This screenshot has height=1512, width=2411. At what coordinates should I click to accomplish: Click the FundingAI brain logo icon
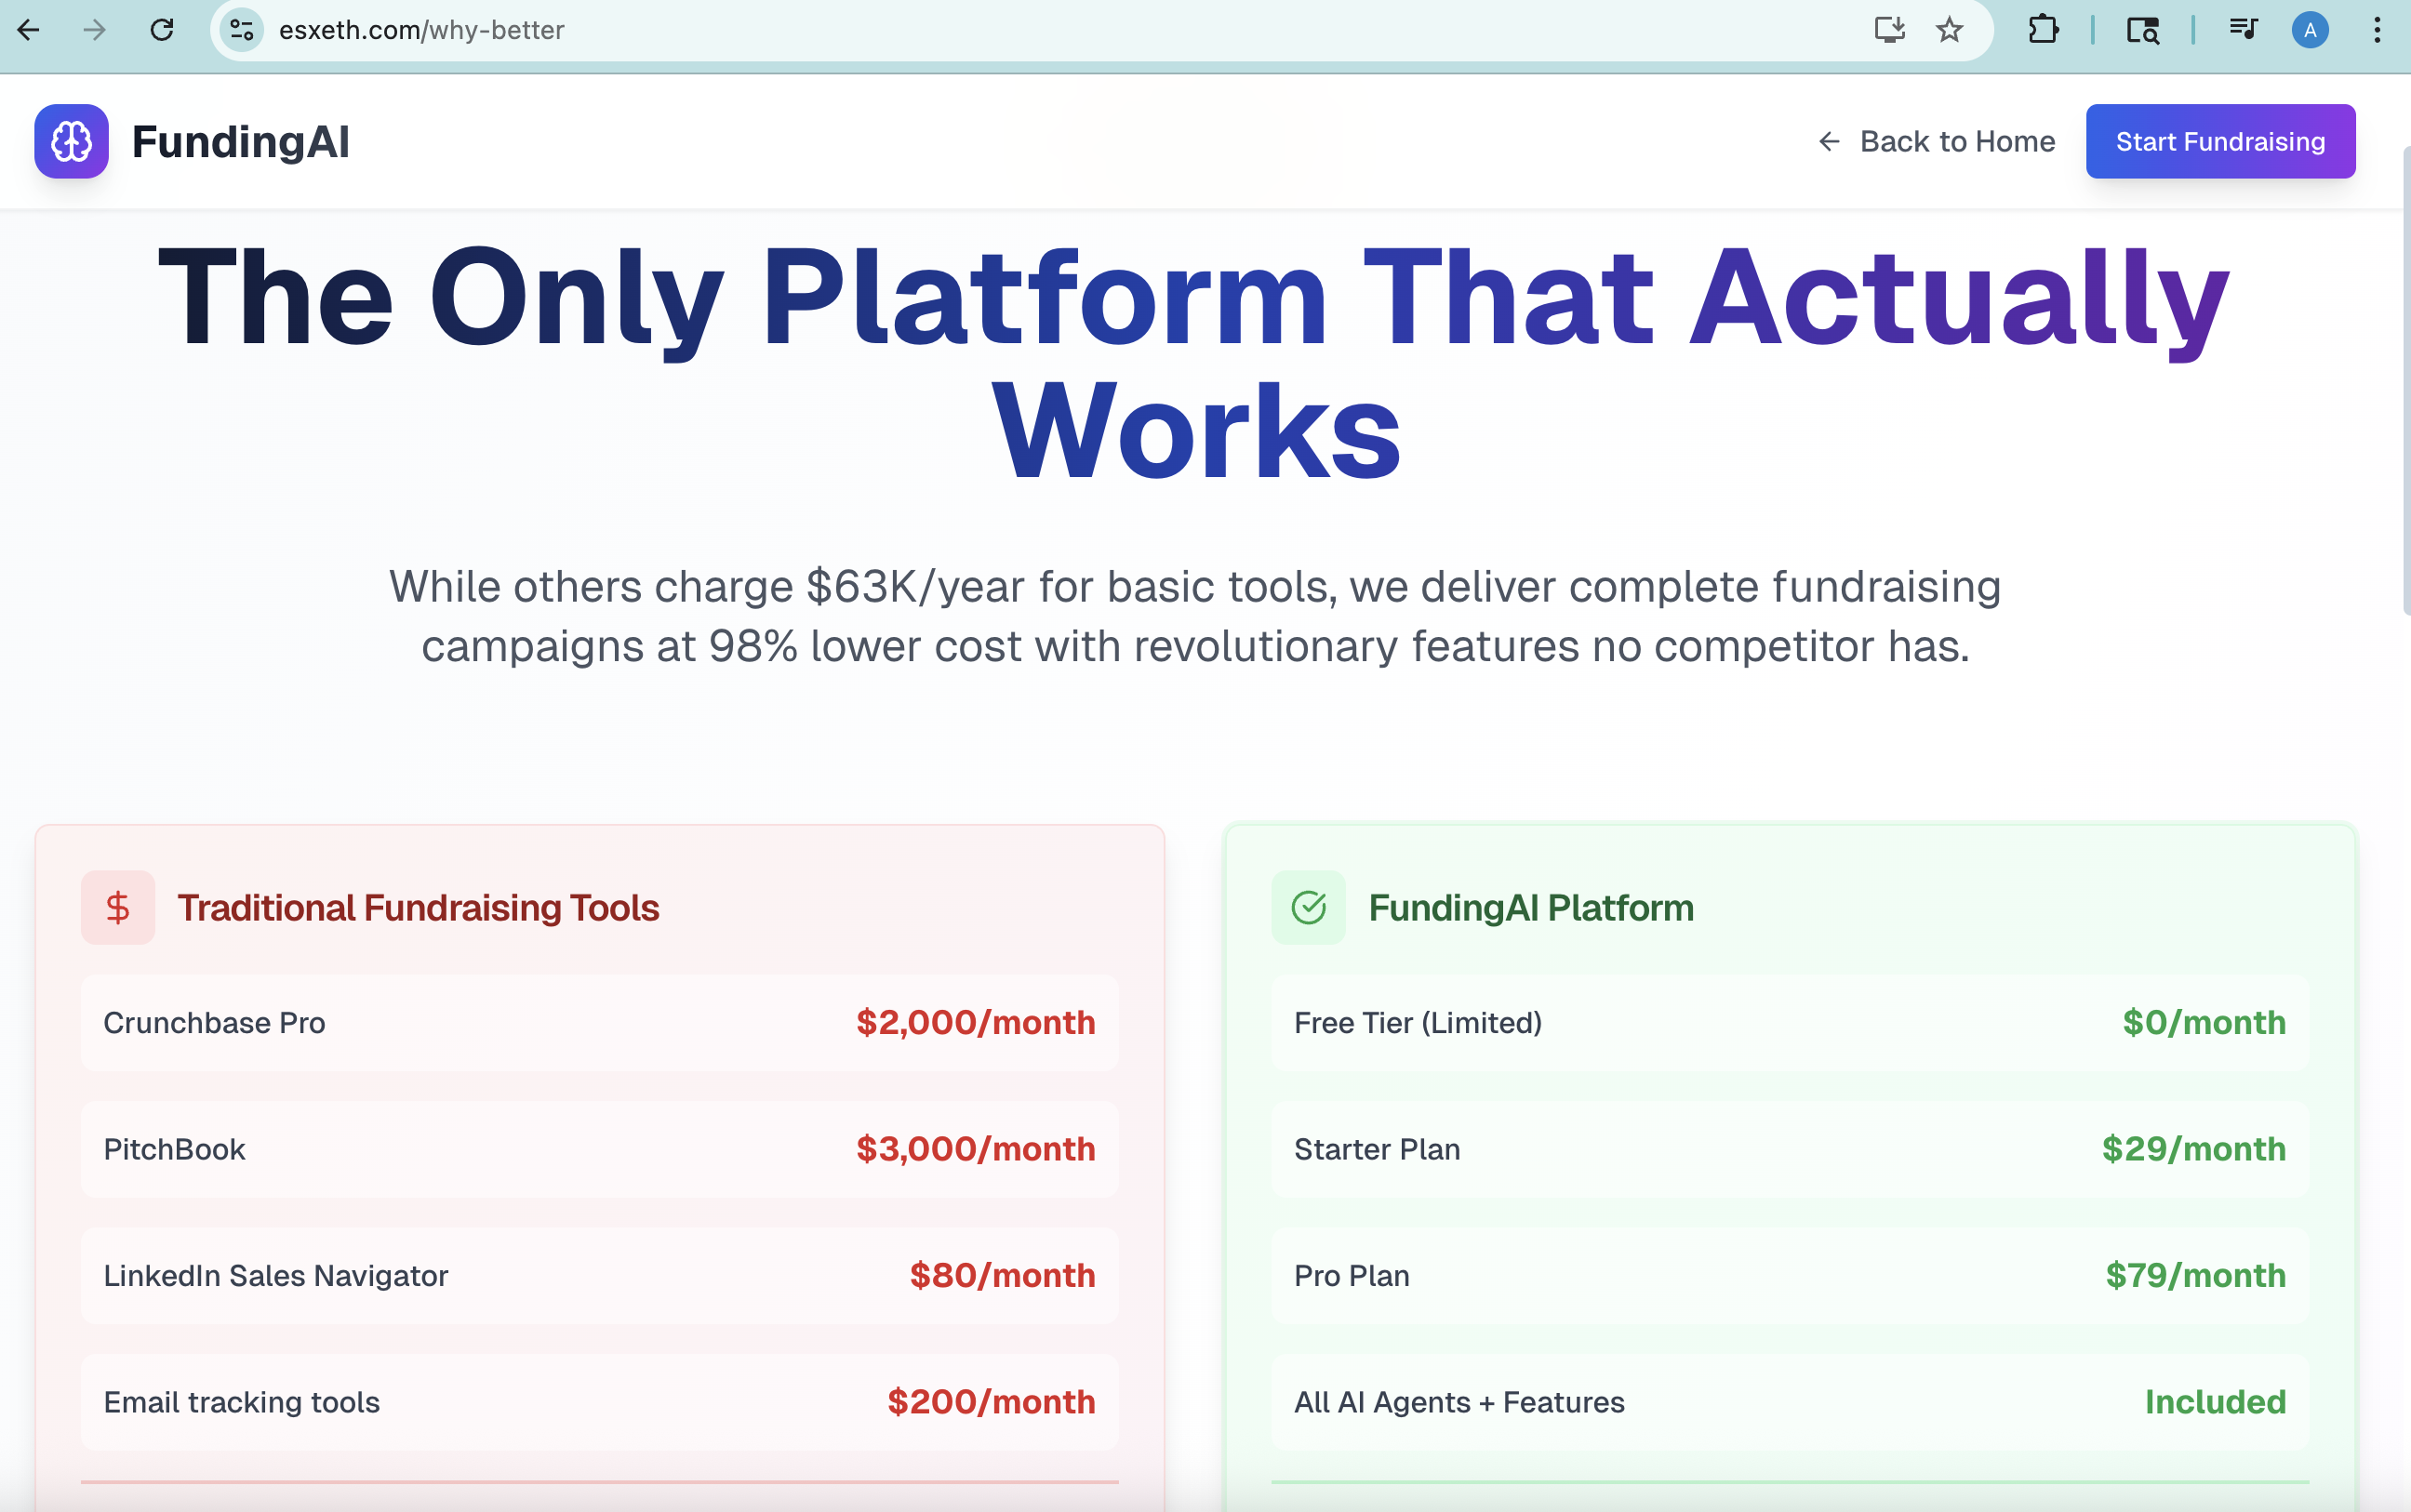(70, 141)
